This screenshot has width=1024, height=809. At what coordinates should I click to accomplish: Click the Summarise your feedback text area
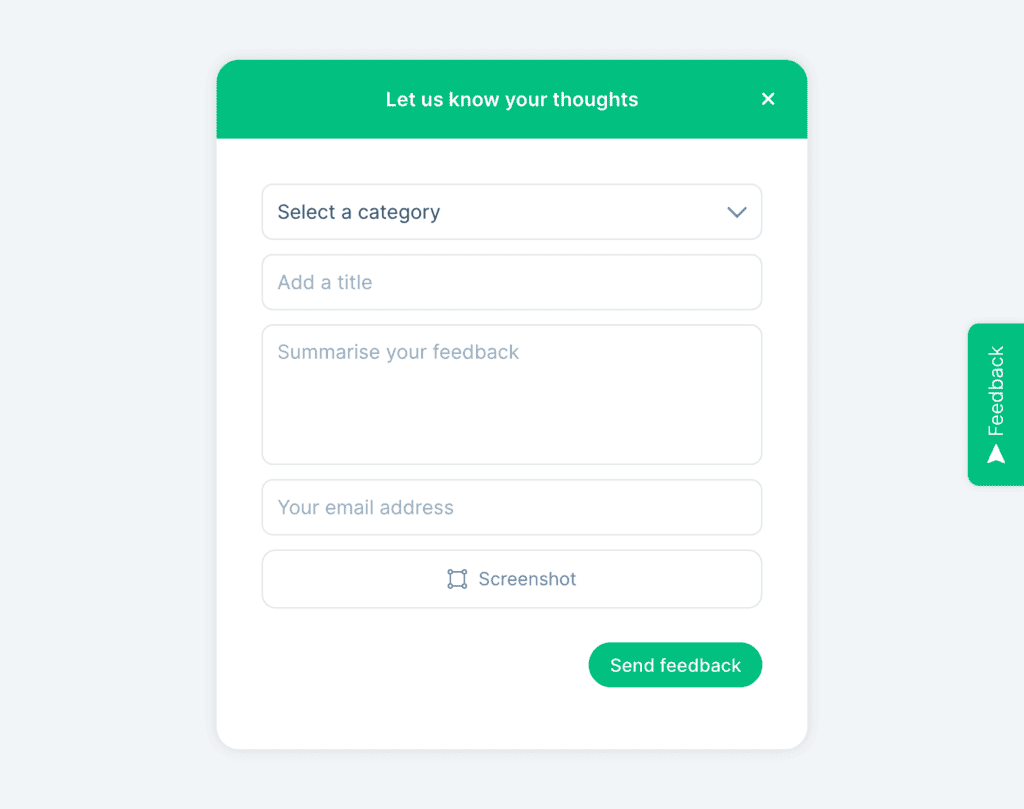coord(512,394)
